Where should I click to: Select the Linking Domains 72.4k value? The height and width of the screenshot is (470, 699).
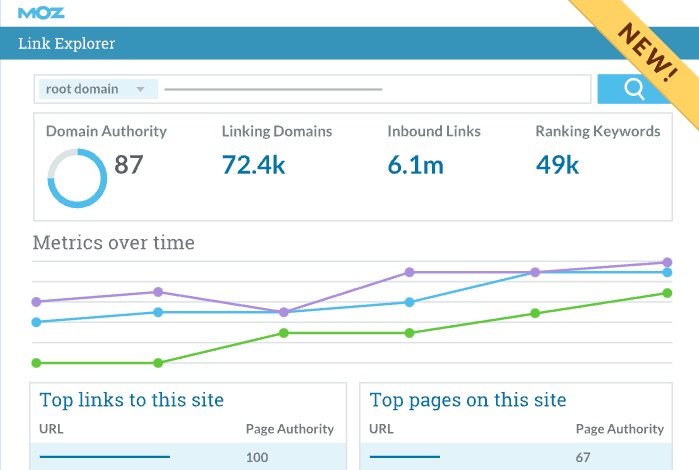254,165
